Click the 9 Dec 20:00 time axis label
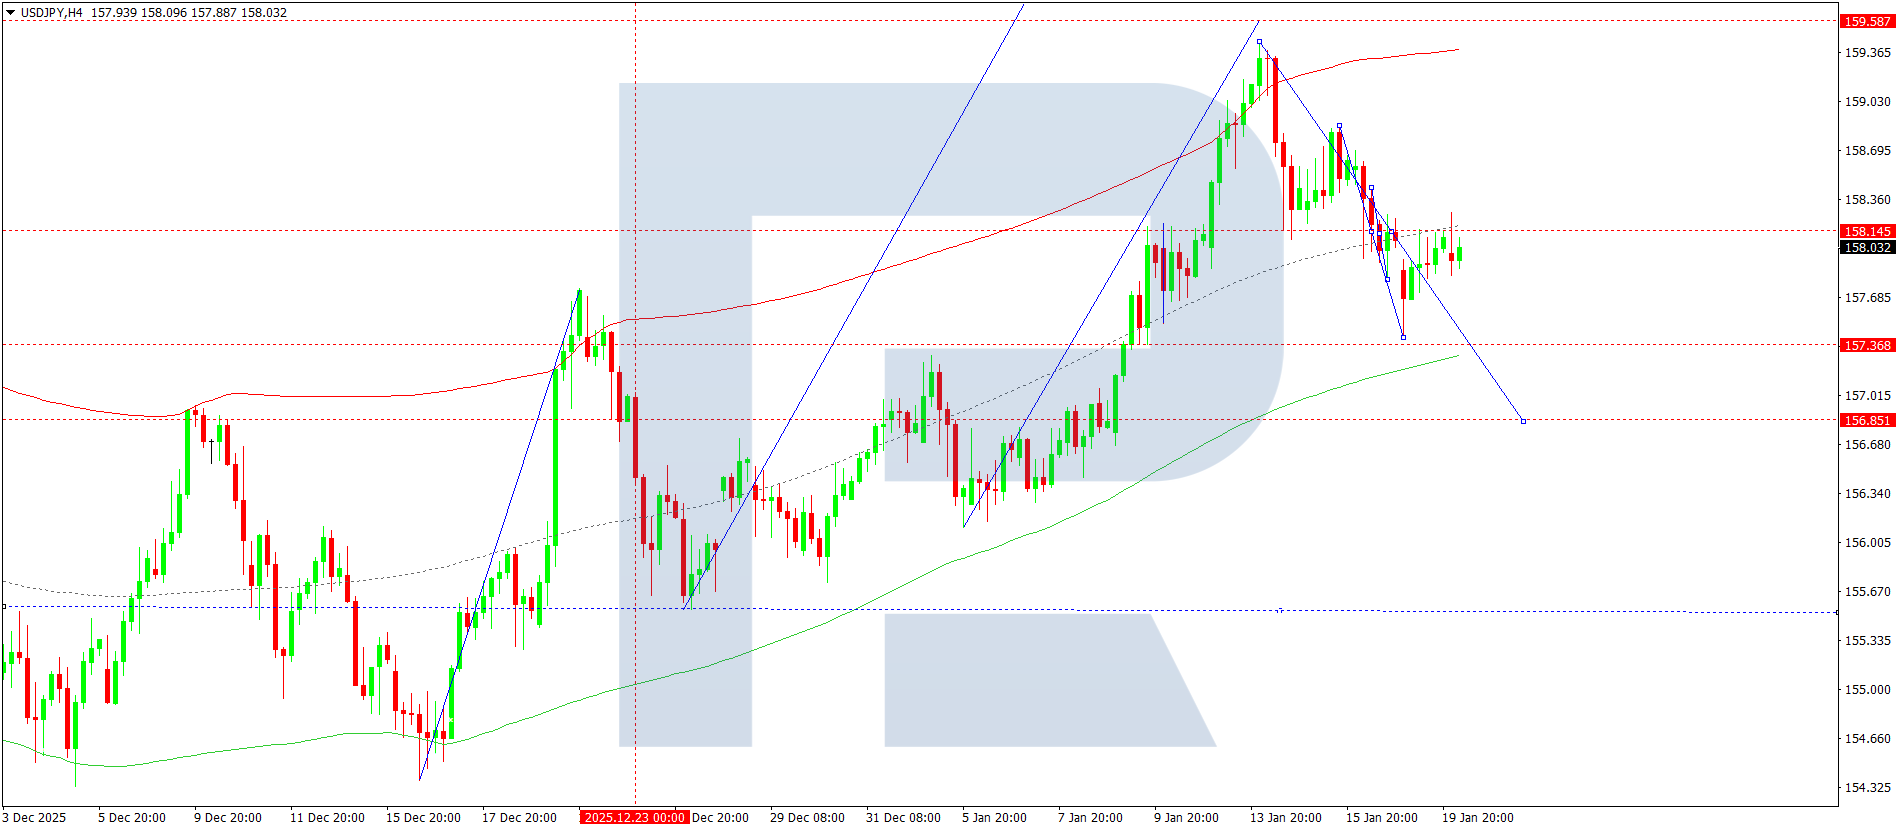The height and width of the screenshot is (830, 1902). 228,818
